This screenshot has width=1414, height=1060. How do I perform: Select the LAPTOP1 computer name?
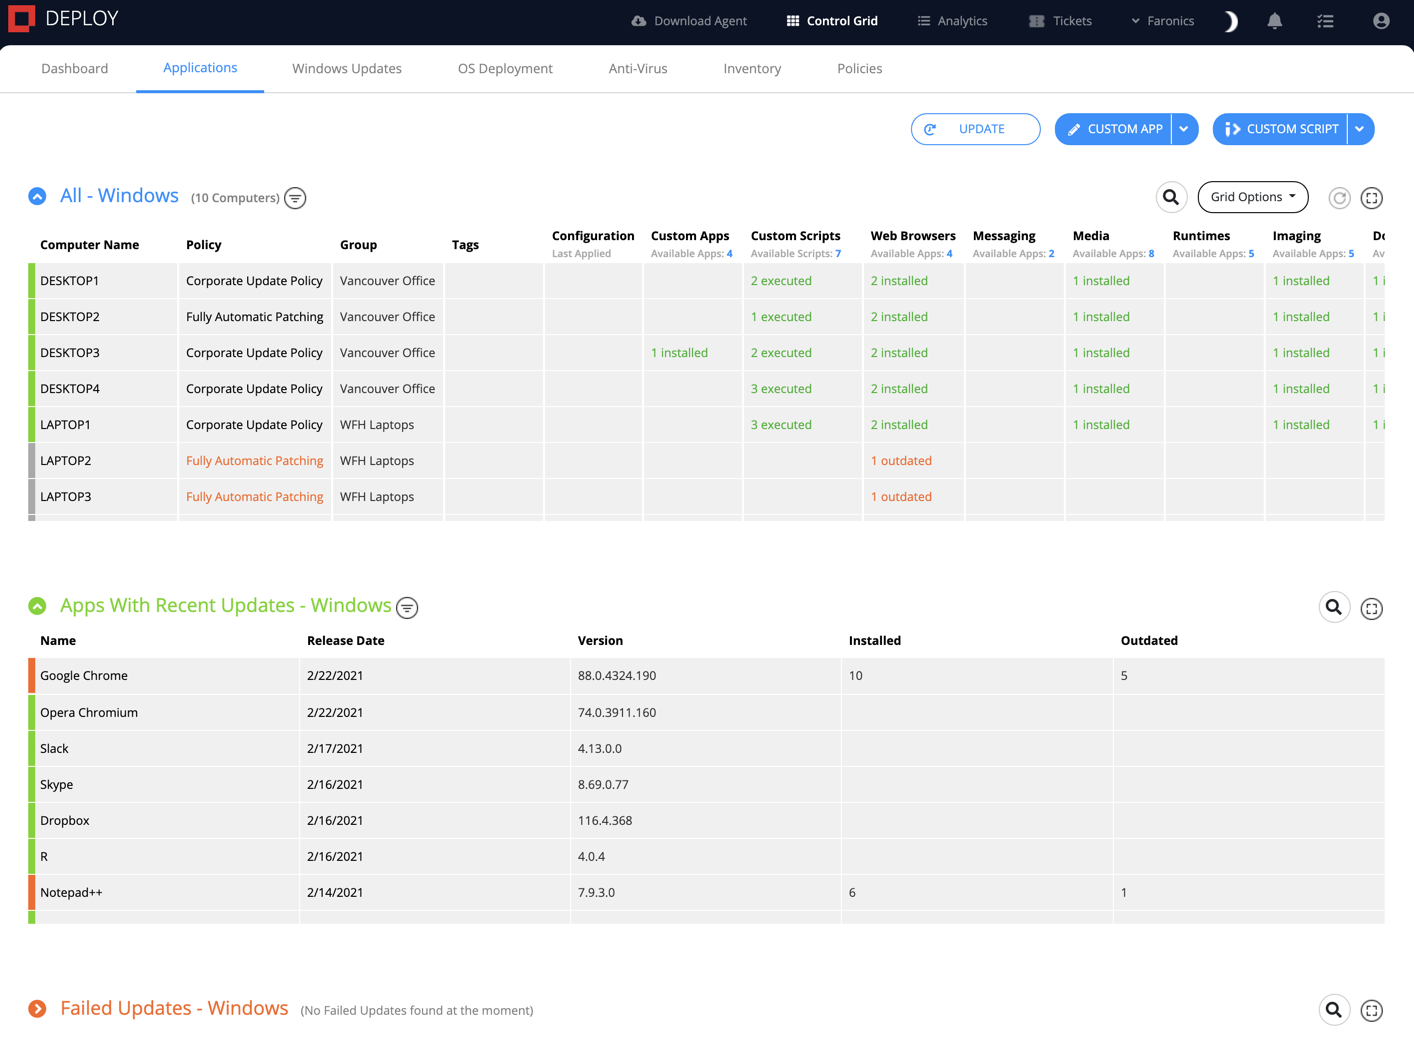coord(65,425)
